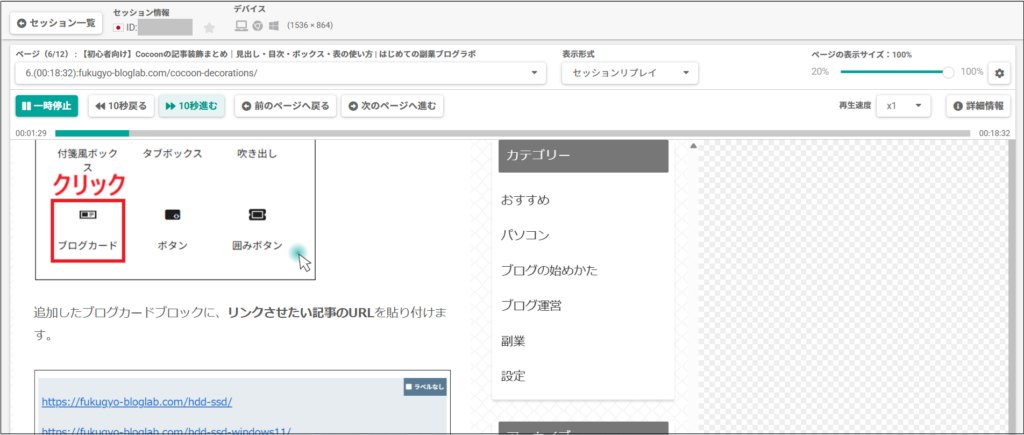
Task: Open the 副業 category link
Action: [x=513, y=341]
